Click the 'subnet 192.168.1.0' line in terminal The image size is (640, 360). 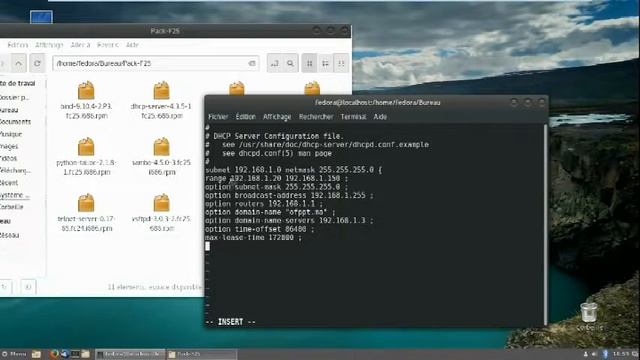pyautogui.click(x=293, y=170)
